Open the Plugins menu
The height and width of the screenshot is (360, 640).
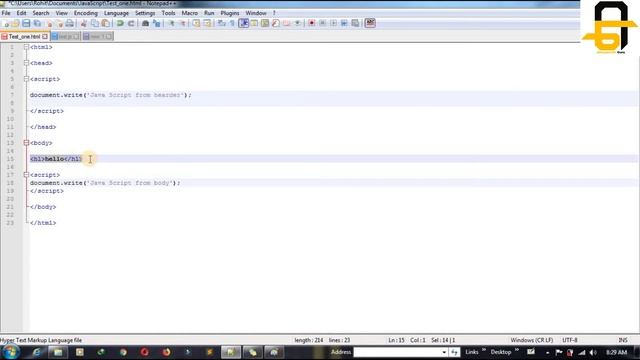pos(230,13)
